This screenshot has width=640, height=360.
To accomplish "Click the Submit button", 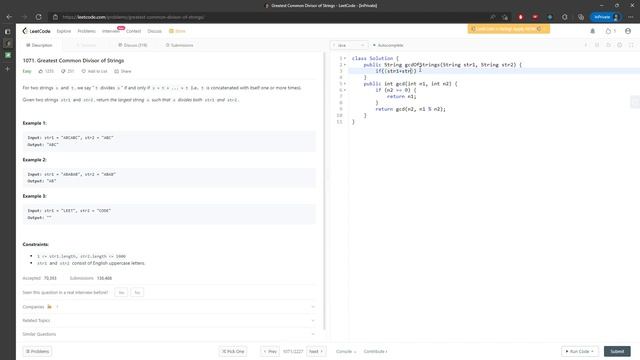I will click(x=617, y=351).
